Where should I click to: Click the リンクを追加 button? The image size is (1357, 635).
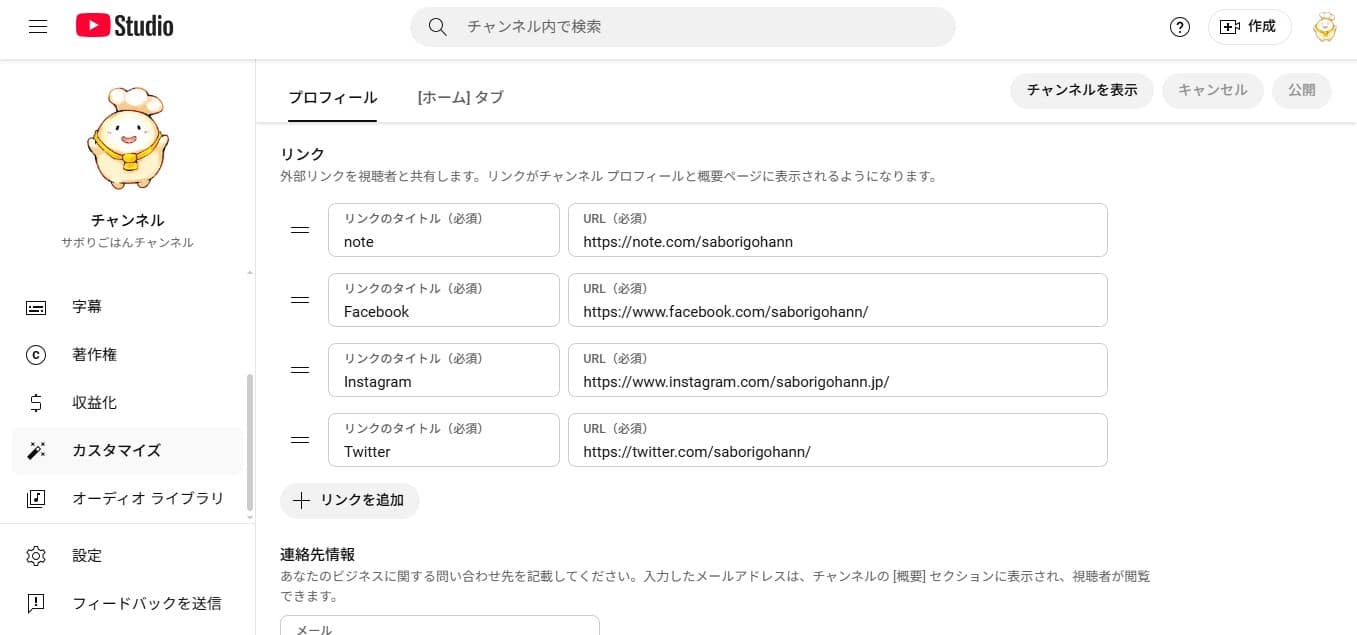pyautogui.click(x=349, y=500)
